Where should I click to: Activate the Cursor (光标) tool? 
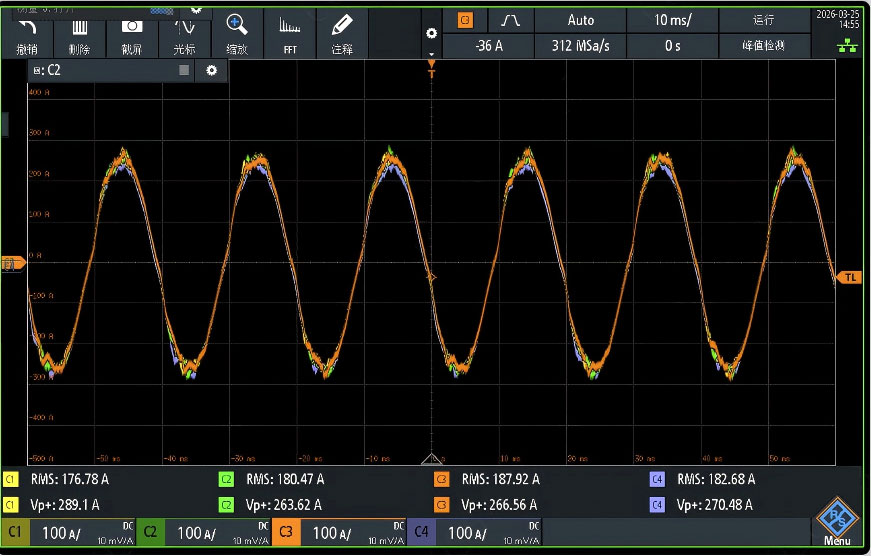(184, 34)
